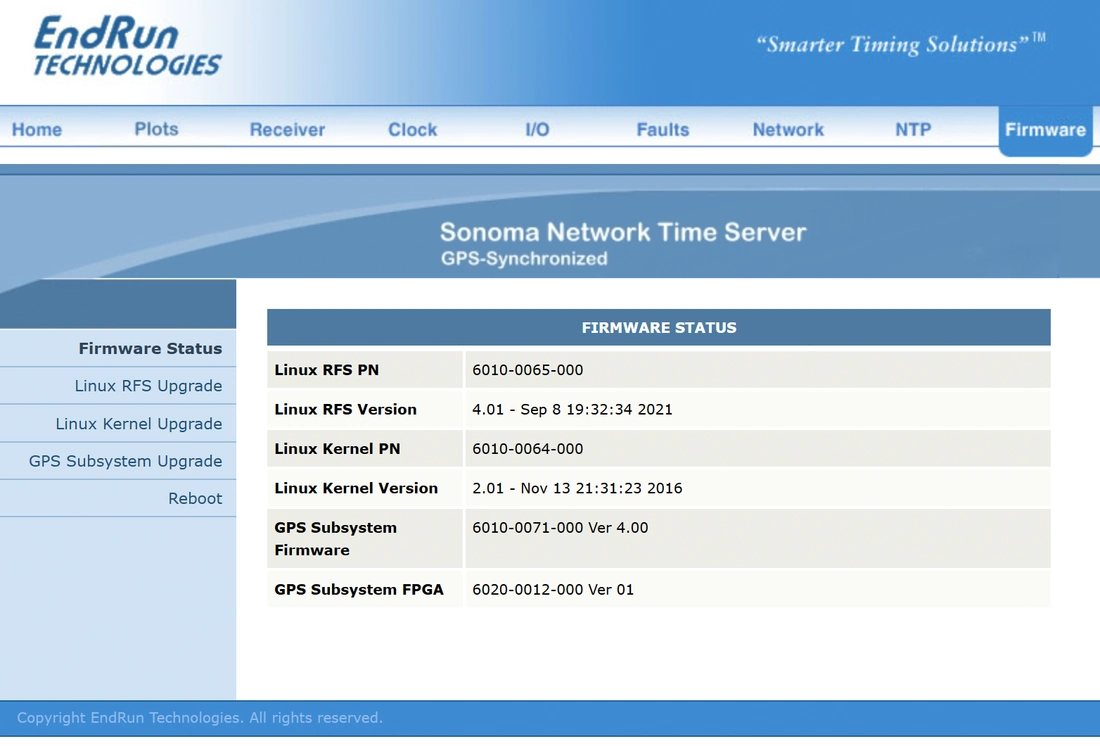Image resolution: width=1100 pixels, height=746 pixels.
Task: Select the value 2.01 - Nov 13 21:31:23 2016
Action: 577,488
